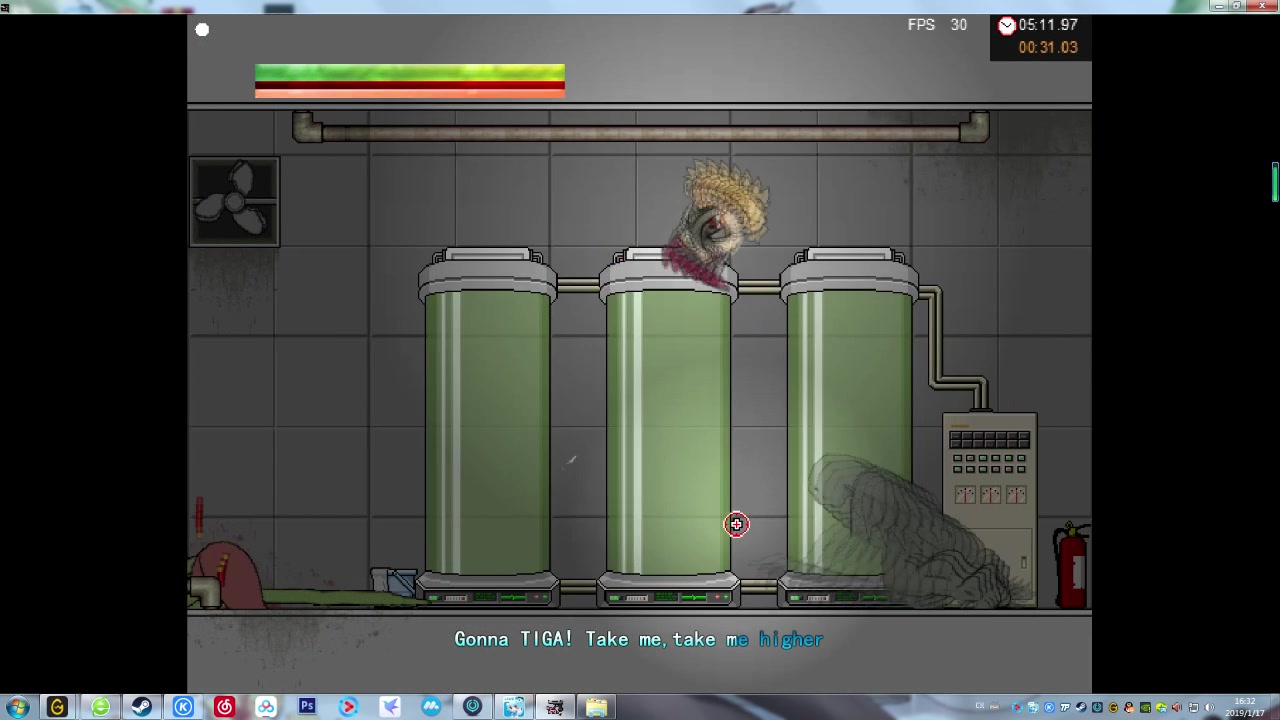This screenshot has width=1280, height=720.
Task: Open NetEase Cloud Music in taskbar
Action: point(224,707)
